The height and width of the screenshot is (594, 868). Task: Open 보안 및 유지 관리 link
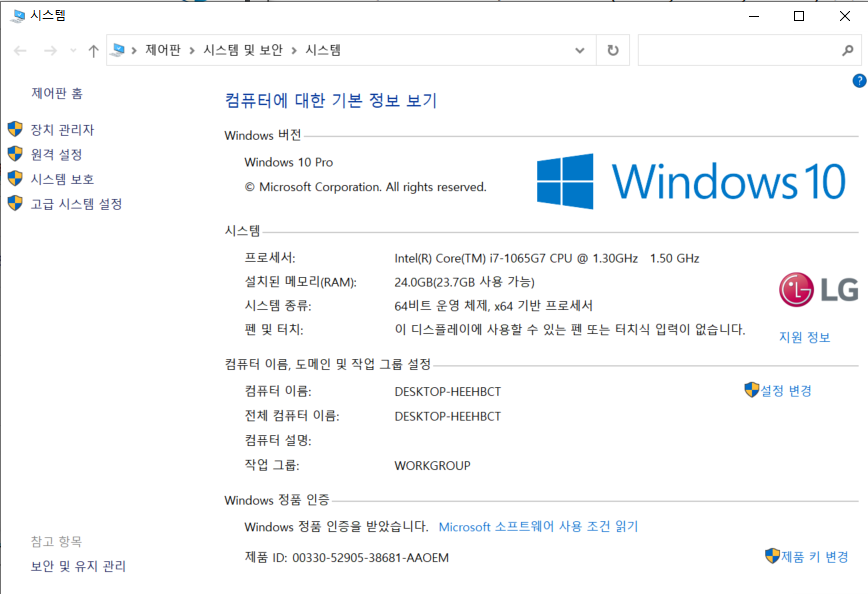(x=78, y=566)
